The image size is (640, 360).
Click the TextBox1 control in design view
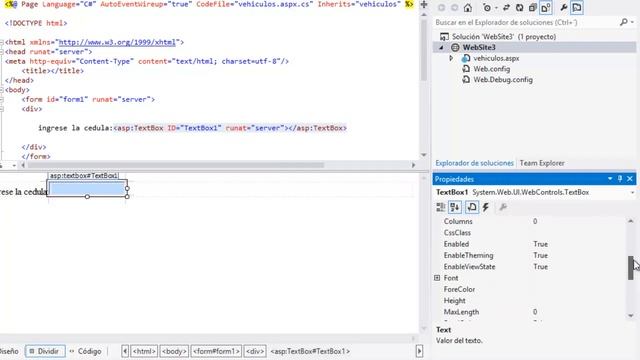87,189
